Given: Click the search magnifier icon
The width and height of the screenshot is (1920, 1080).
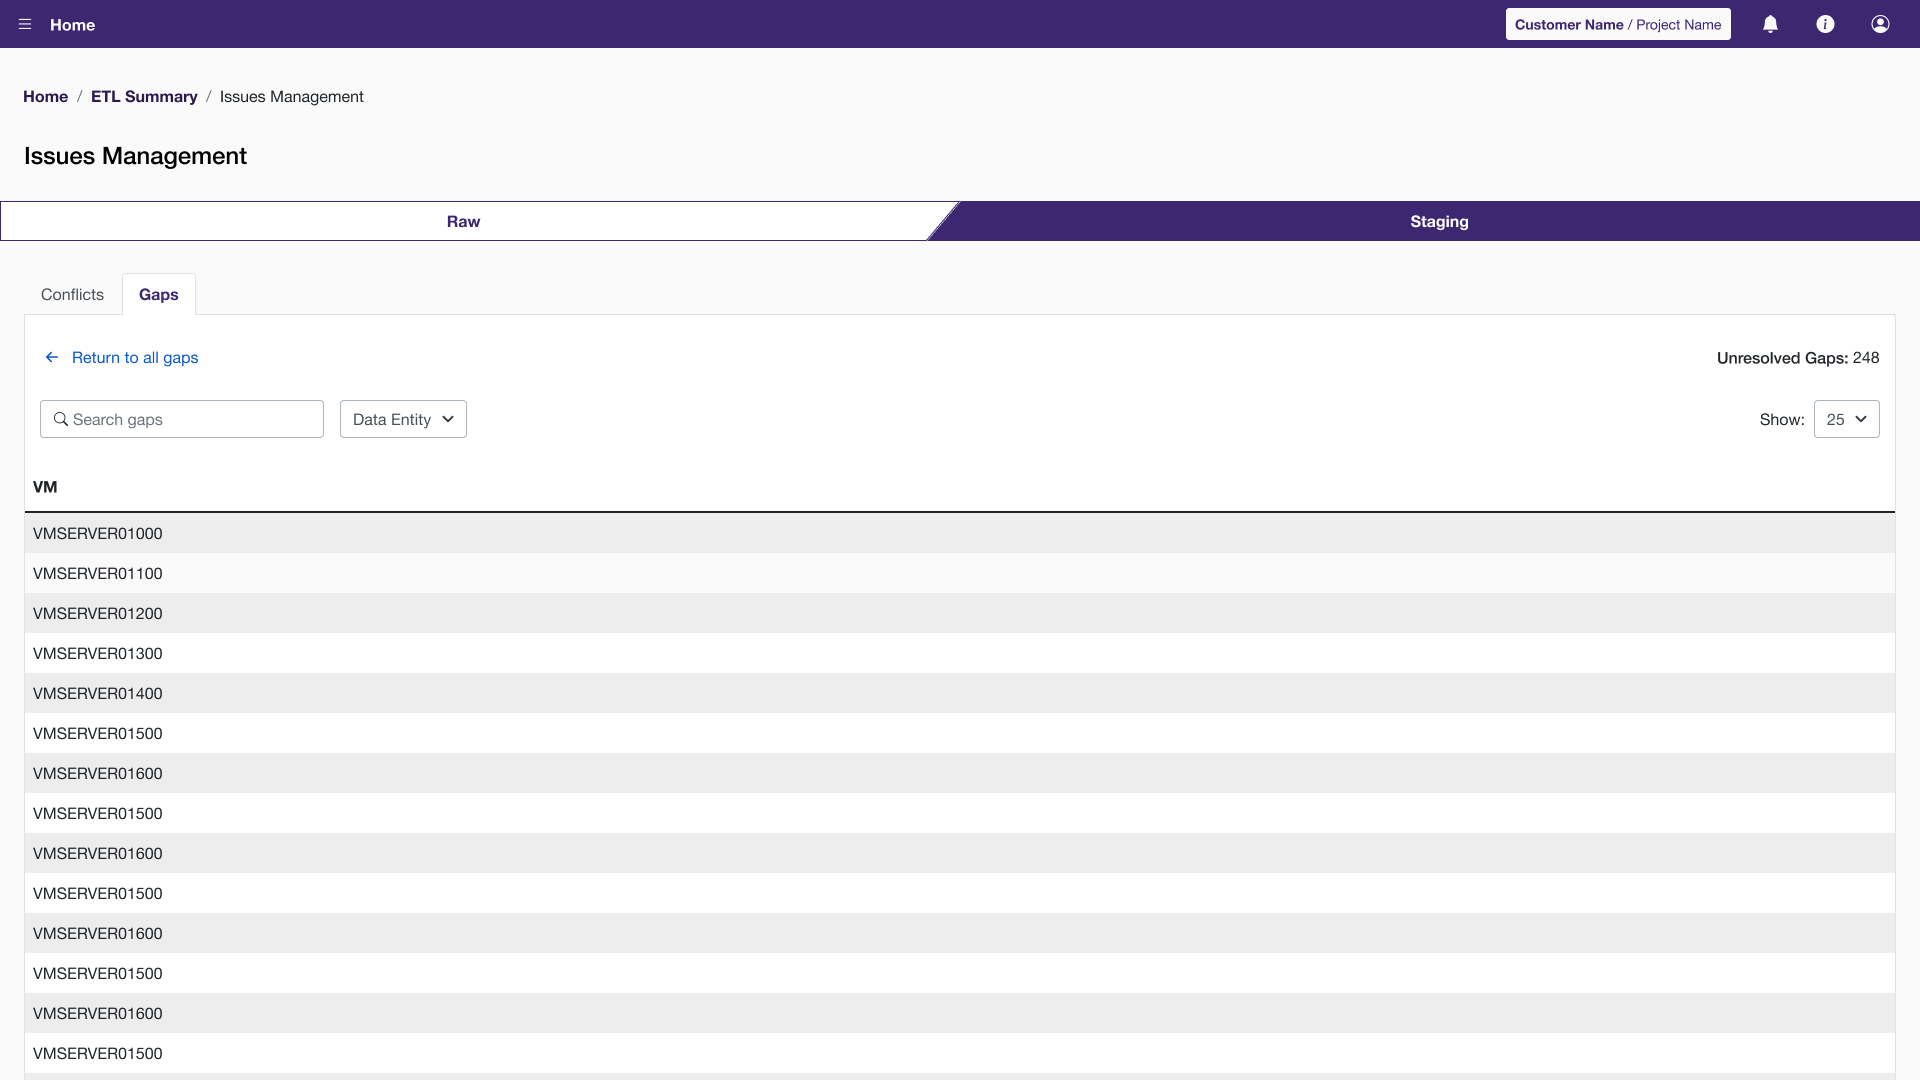Looking at the screenshot, I should pos(61,419).
